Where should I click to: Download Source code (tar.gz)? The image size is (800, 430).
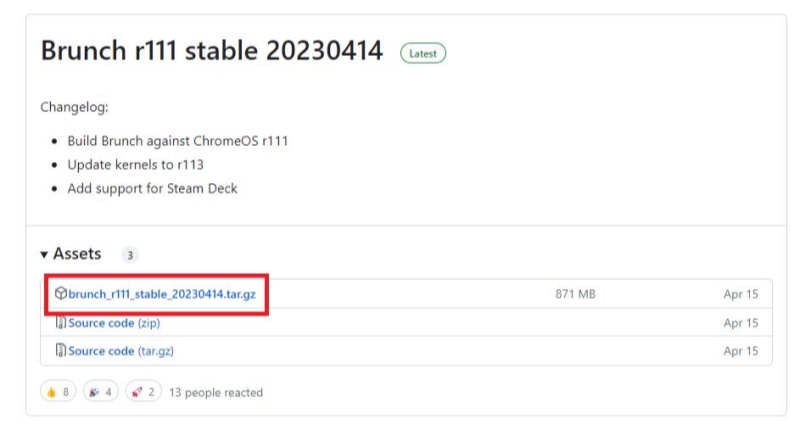(121, 351)
